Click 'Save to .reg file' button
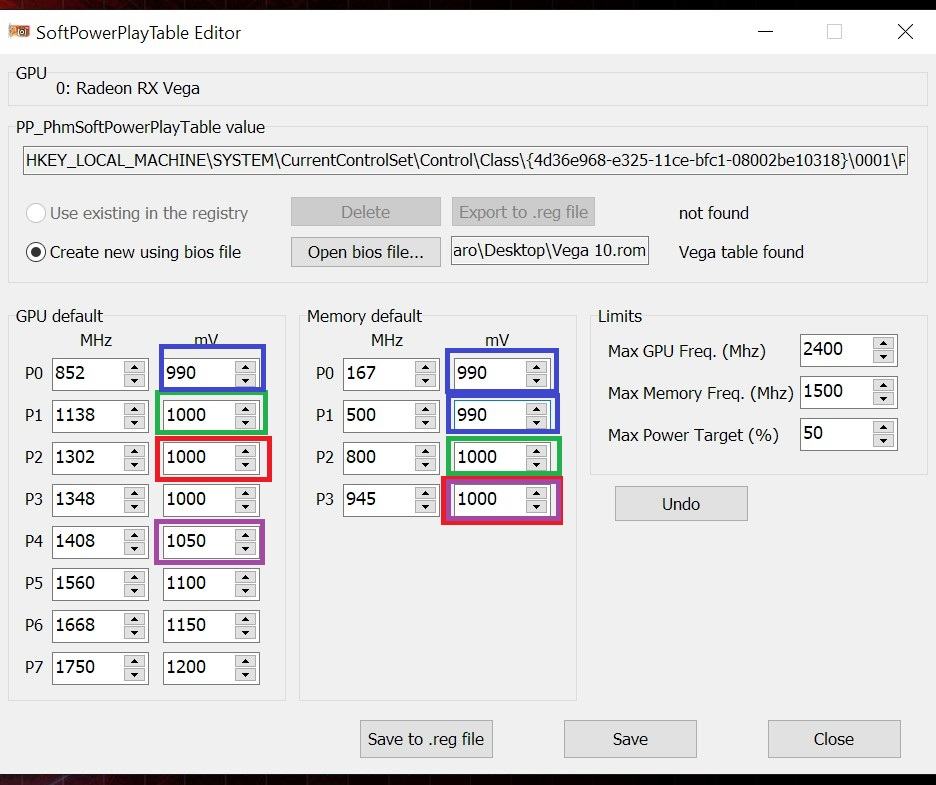Image resolution: width=936 pixels, height=785 pixels. [426, 739]
